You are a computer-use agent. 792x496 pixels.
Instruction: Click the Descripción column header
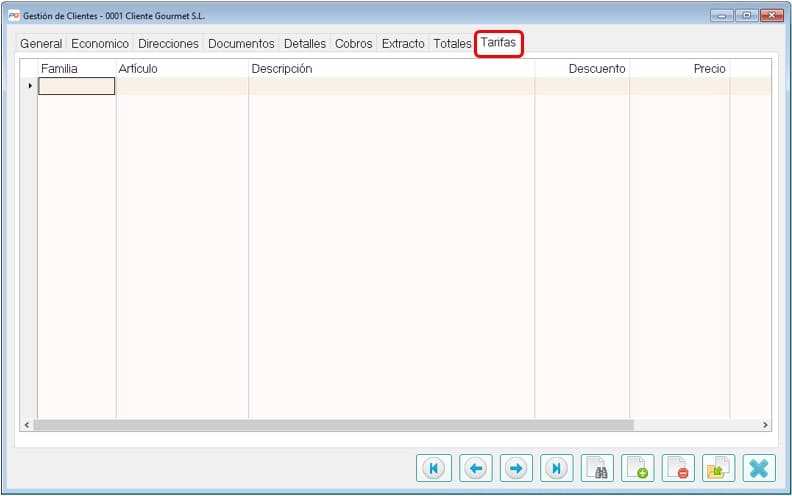pyautogui.click(x=391, y=69)
